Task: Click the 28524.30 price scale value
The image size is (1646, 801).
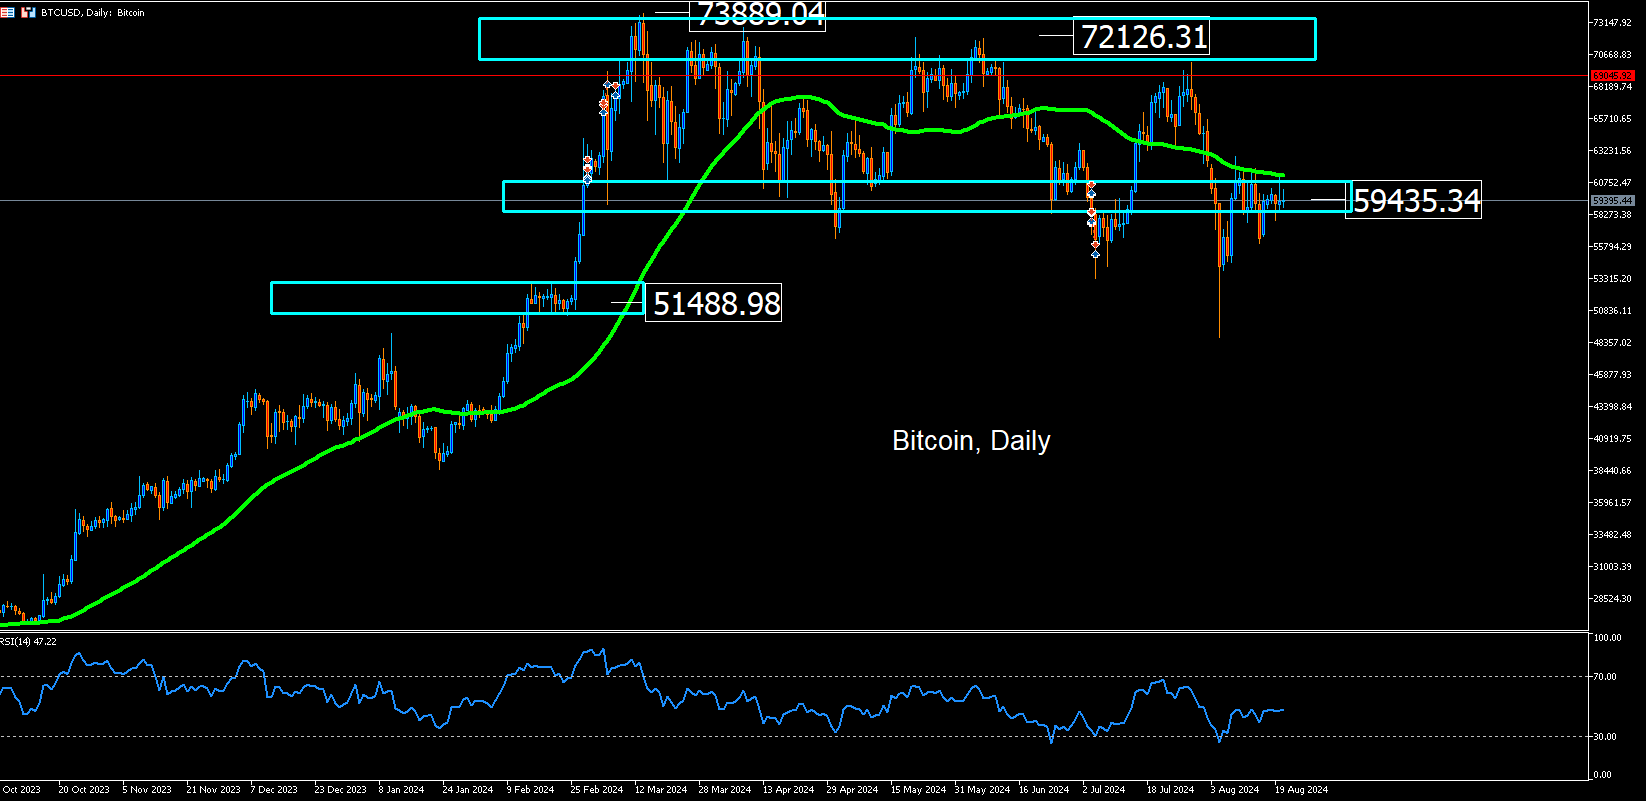Action: (x=1614, y=599)
